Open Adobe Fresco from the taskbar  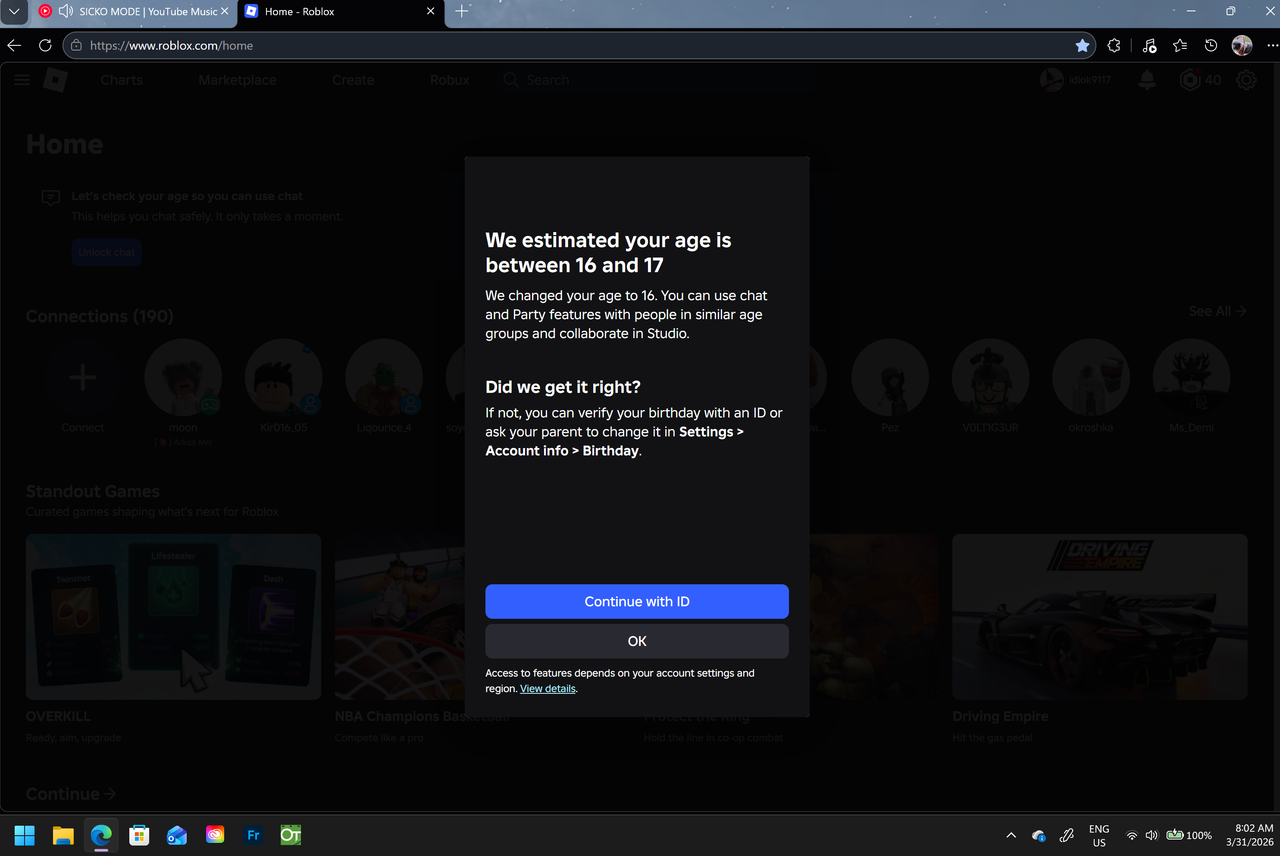(253, 835)
